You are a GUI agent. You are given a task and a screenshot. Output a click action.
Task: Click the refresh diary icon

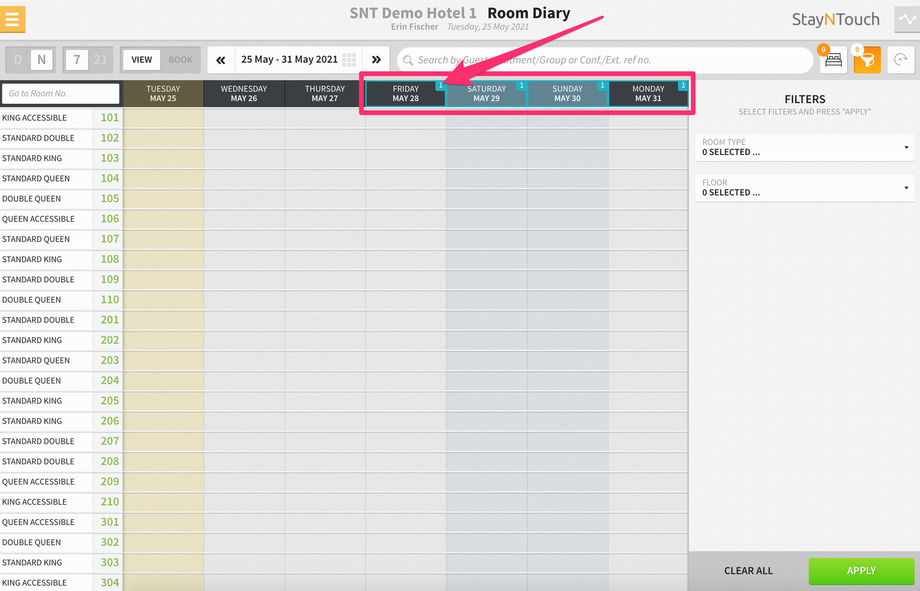tap(901, 60)
